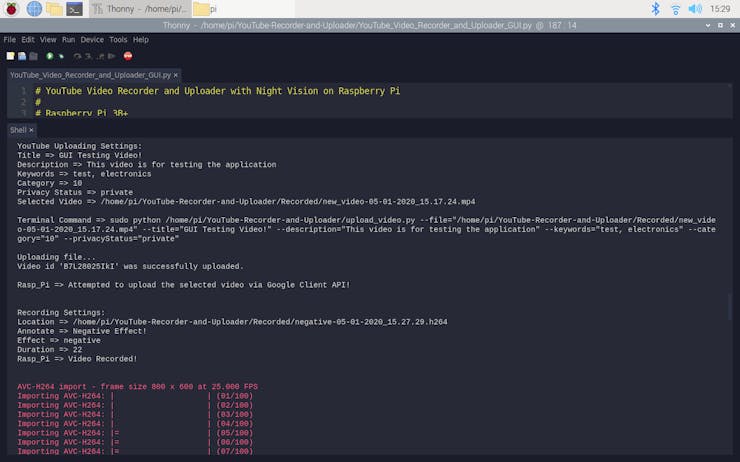The height and width of the screenshot is (462, 740).
Task: Open the Device menu
Action: pyautogui.click(x=92, y=40)
